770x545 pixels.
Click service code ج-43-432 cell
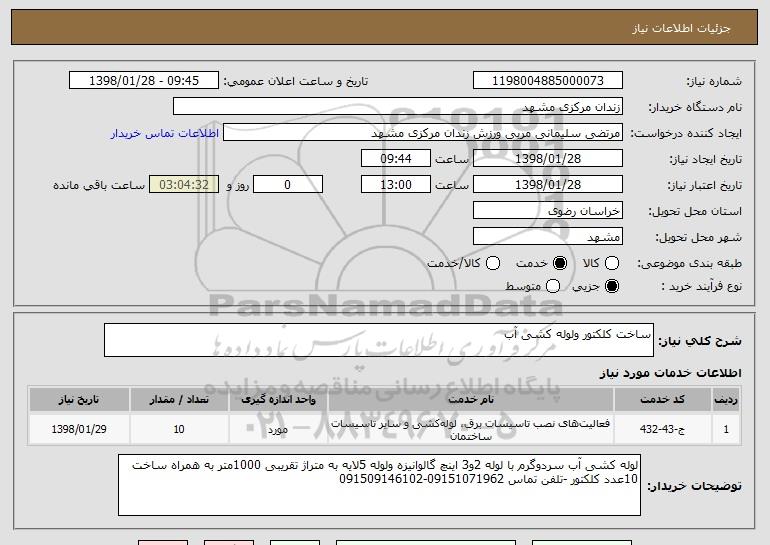662,429
